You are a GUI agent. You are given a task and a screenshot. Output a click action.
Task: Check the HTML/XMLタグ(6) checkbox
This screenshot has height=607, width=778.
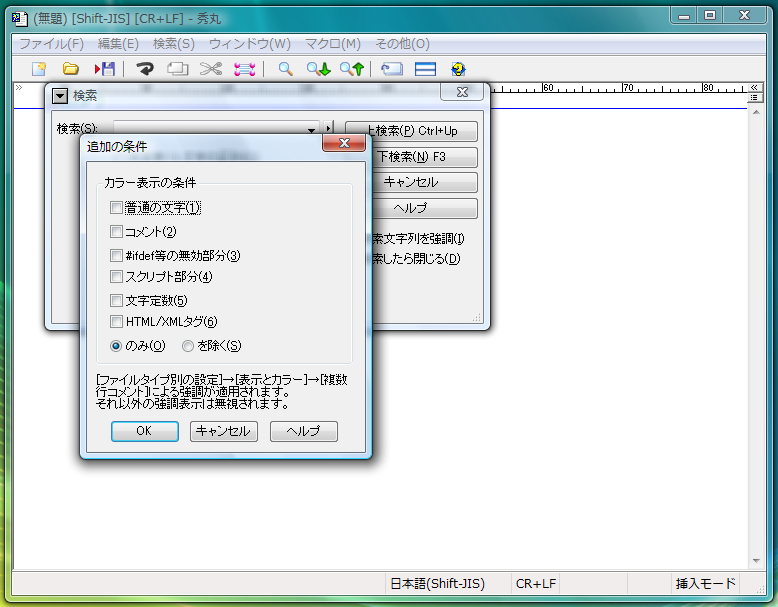116,322
